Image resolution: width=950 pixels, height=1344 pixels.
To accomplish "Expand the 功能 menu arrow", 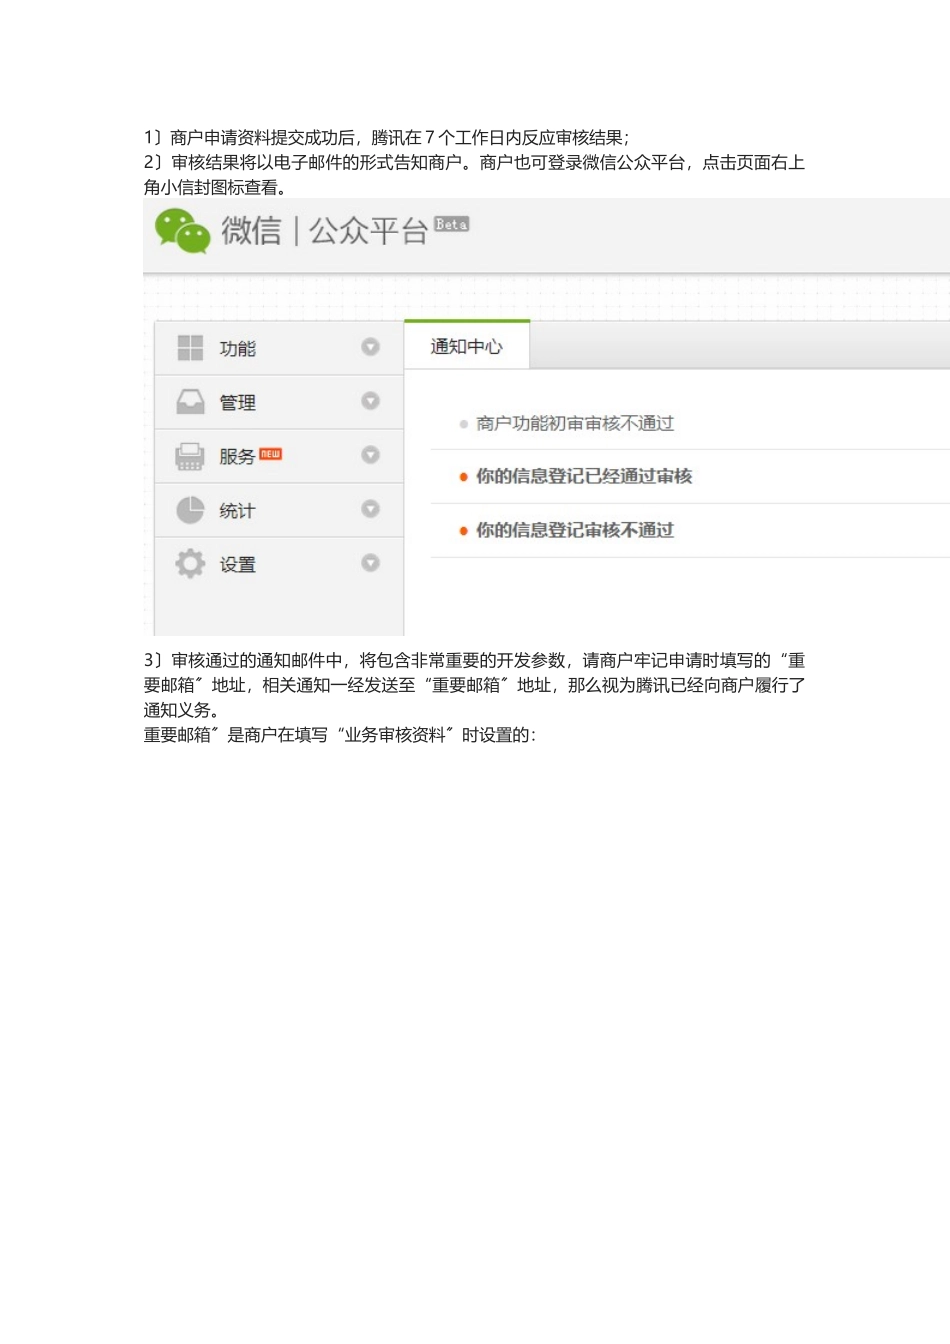I will tap(370, 347).
